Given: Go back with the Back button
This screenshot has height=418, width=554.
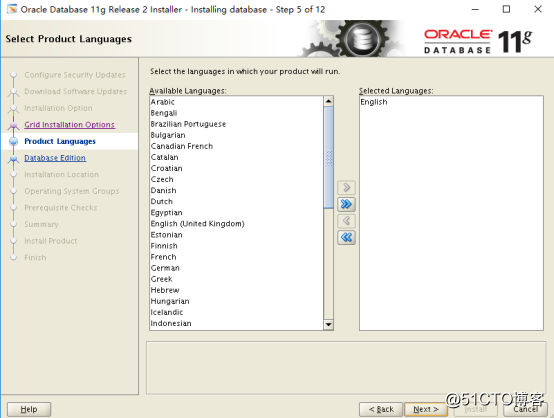Looking at the screenshot, I should (x=381, y=410).
